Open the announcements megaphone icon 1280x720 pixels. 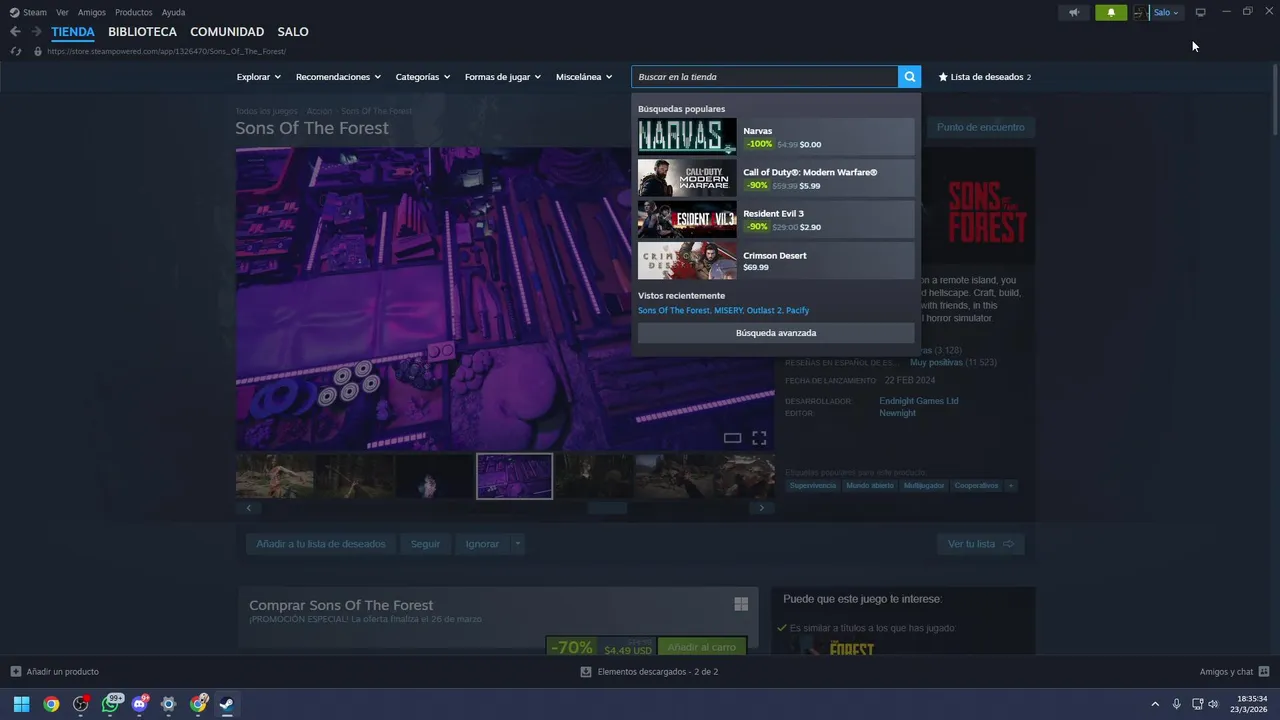coord(1074,13)
